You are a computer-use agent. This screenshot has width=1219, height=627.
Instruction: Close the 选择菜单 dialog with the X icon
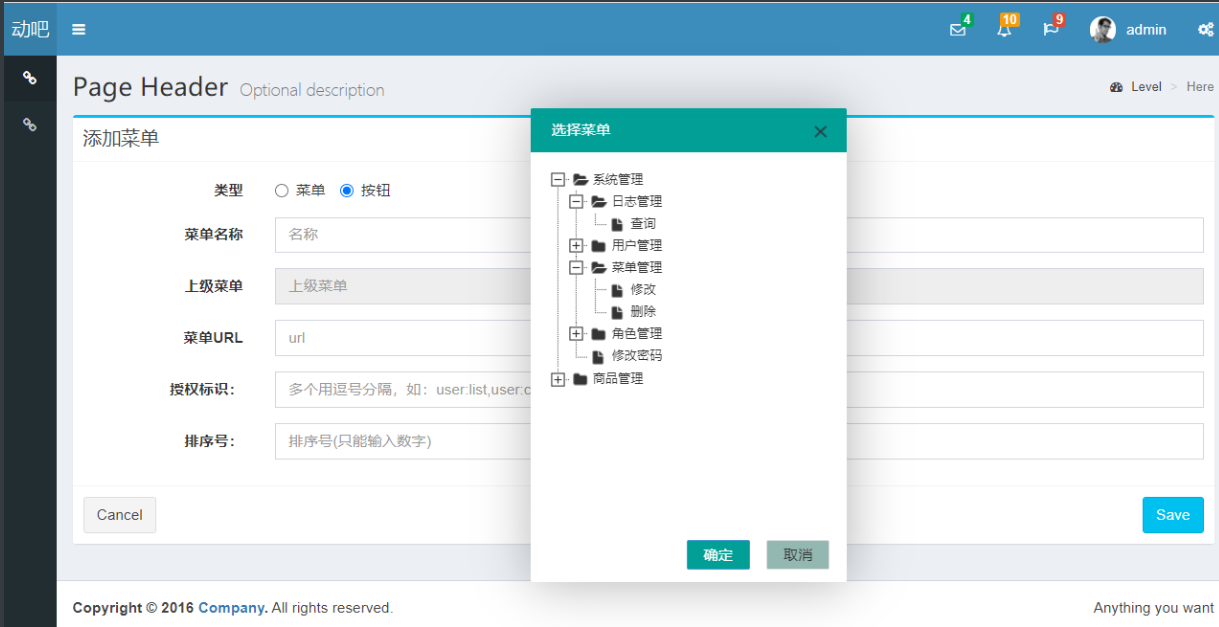(x=821, y=131)
